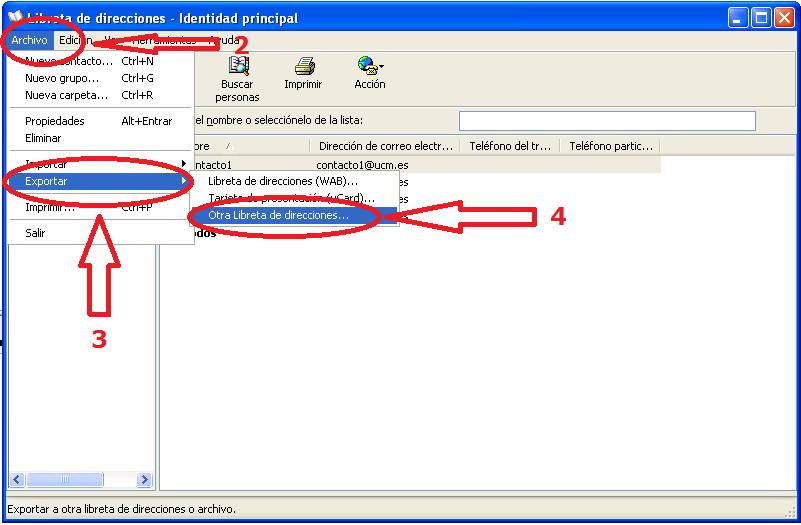Image resolution: width=801 pixels, height=525 pixels.
Task: Choose Nuevo grupo... from Archivo menu
Action: [x=62, y=78]
